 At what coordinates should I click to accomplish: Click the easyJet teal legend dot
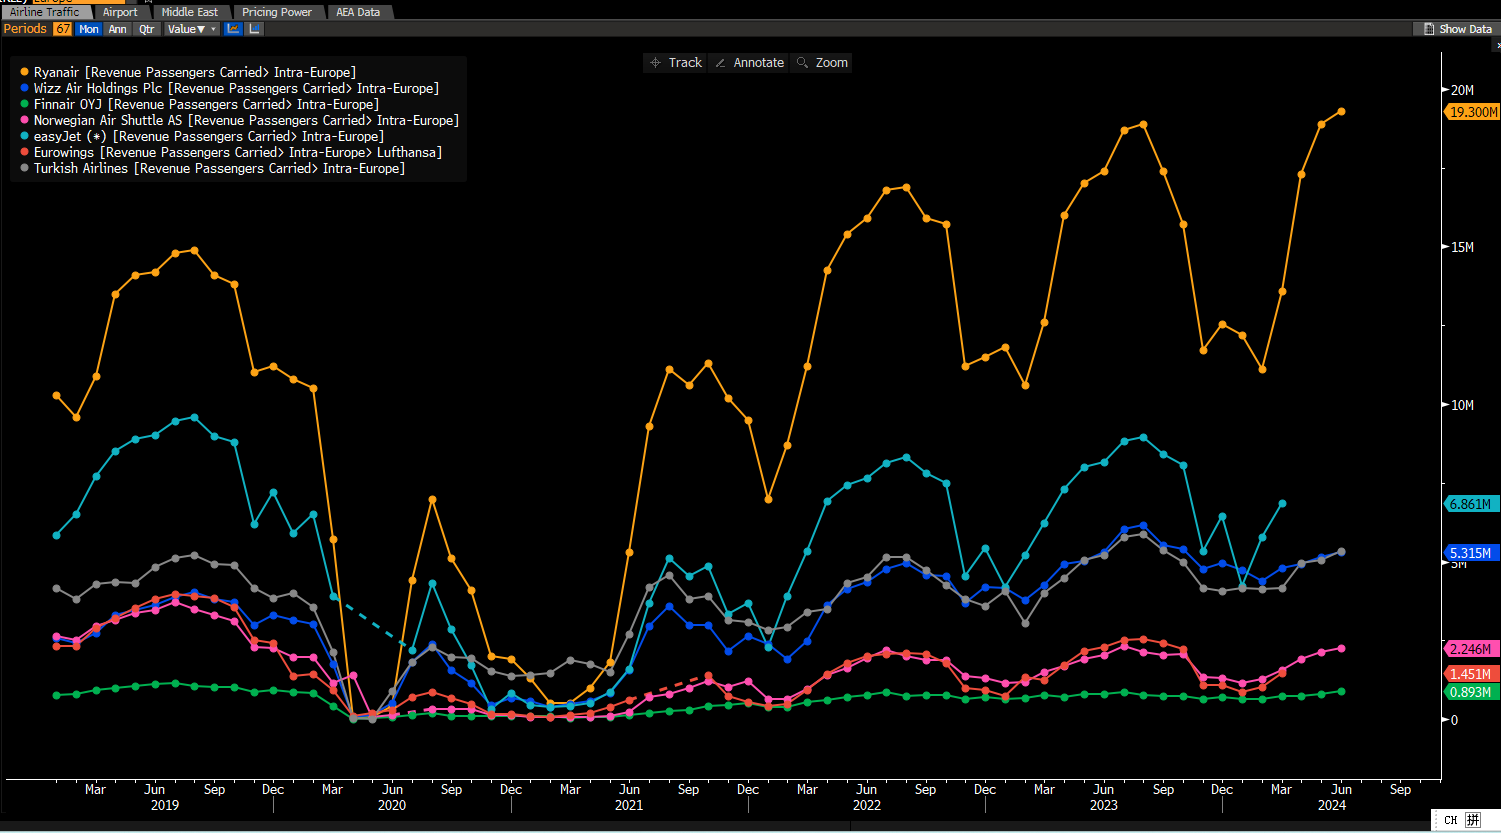24,136
